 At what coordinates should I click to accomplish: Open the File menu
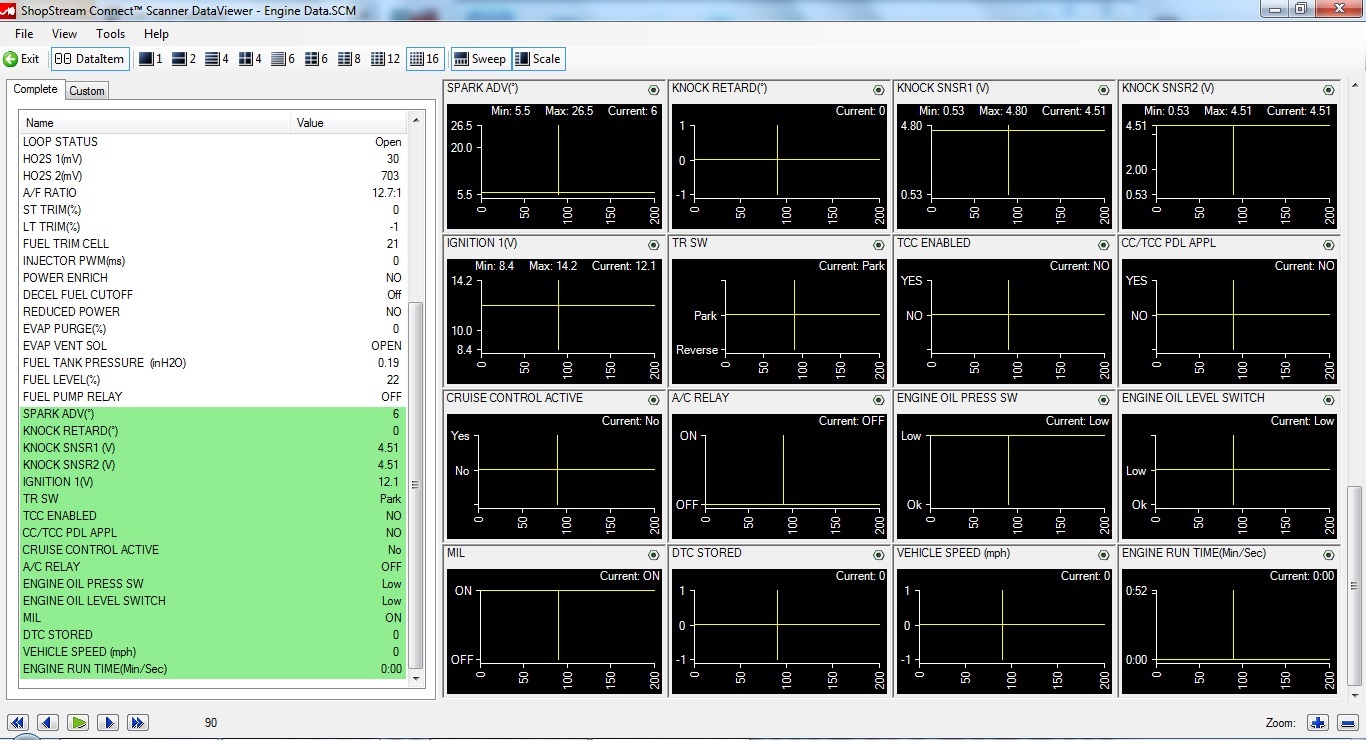pos(24,34)
